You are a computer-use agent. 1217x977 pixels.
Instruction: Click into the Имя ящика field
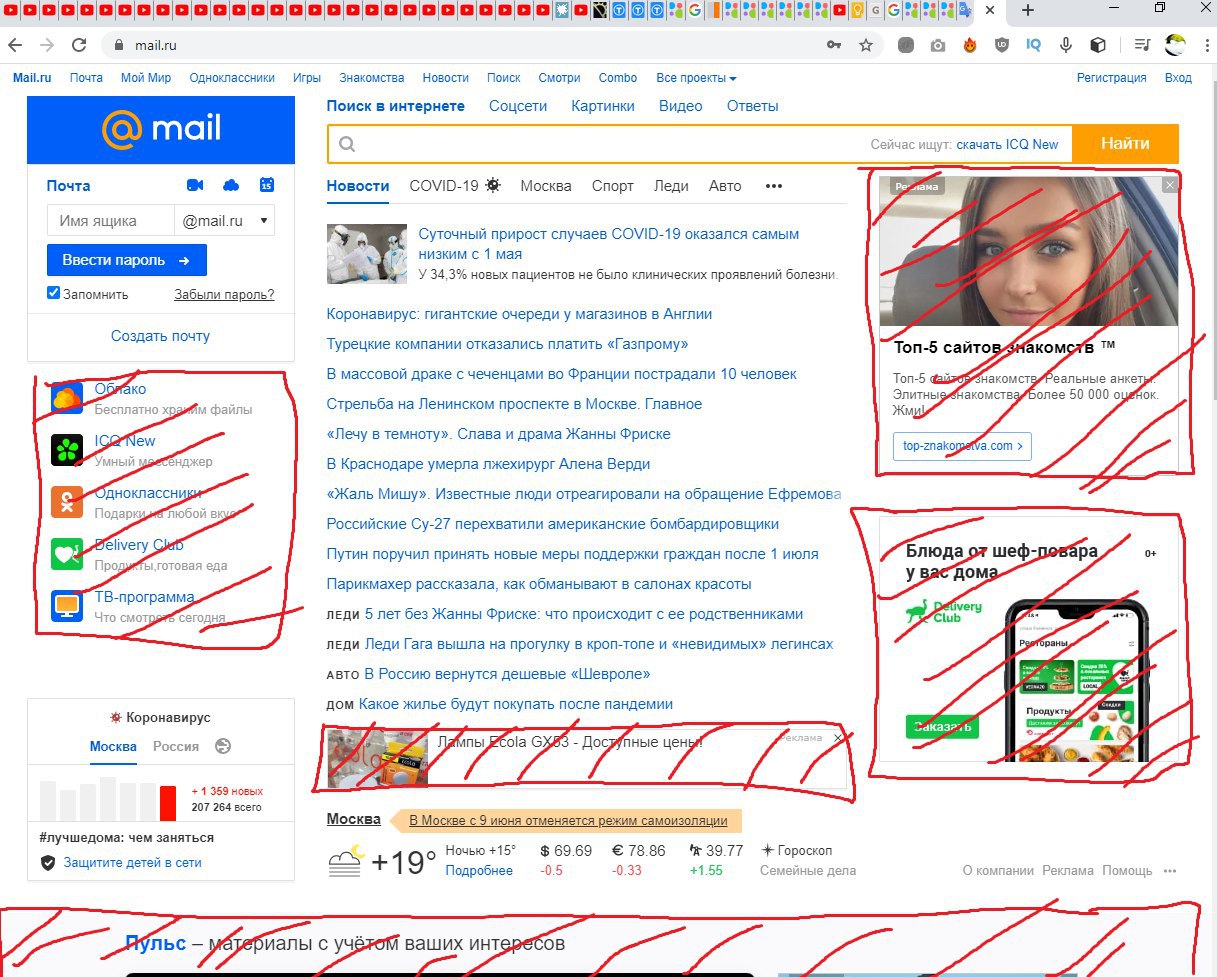pyautogui.click(x=110, y=221)
